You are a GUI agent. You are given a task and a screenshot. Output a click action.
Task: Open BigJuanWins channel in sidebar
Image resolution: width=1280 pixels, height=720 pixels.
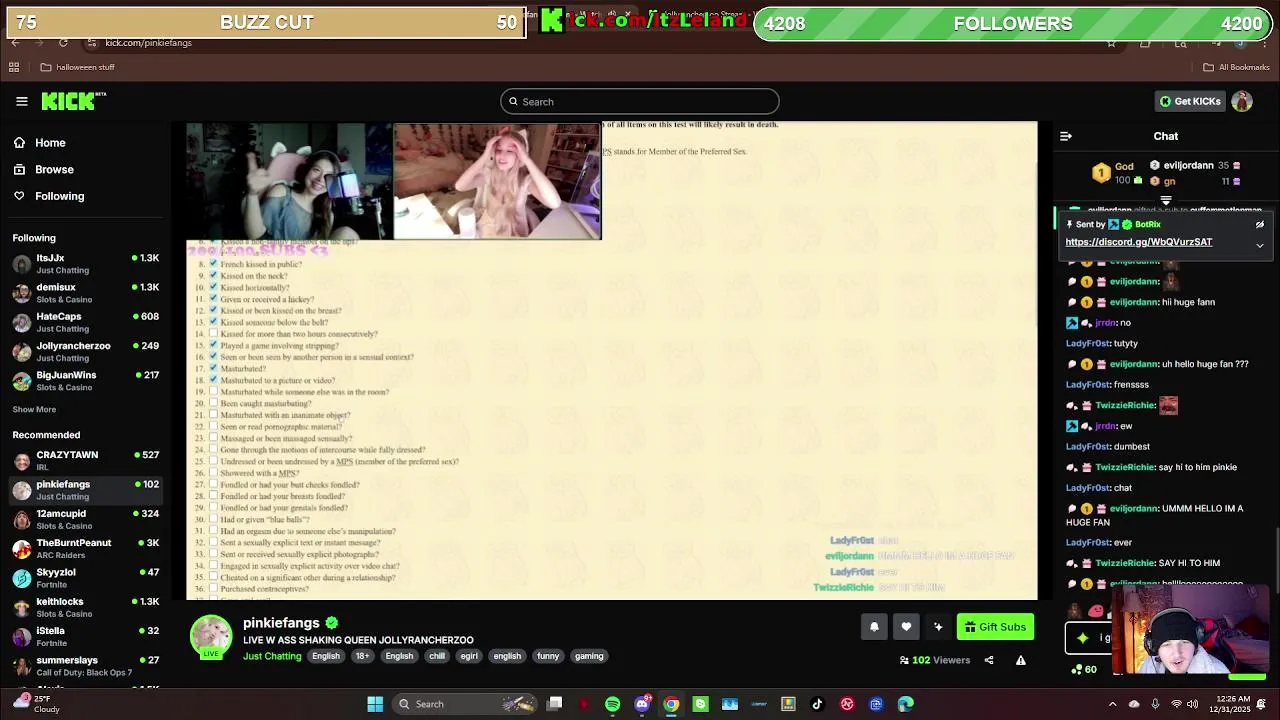coord(85,380)
